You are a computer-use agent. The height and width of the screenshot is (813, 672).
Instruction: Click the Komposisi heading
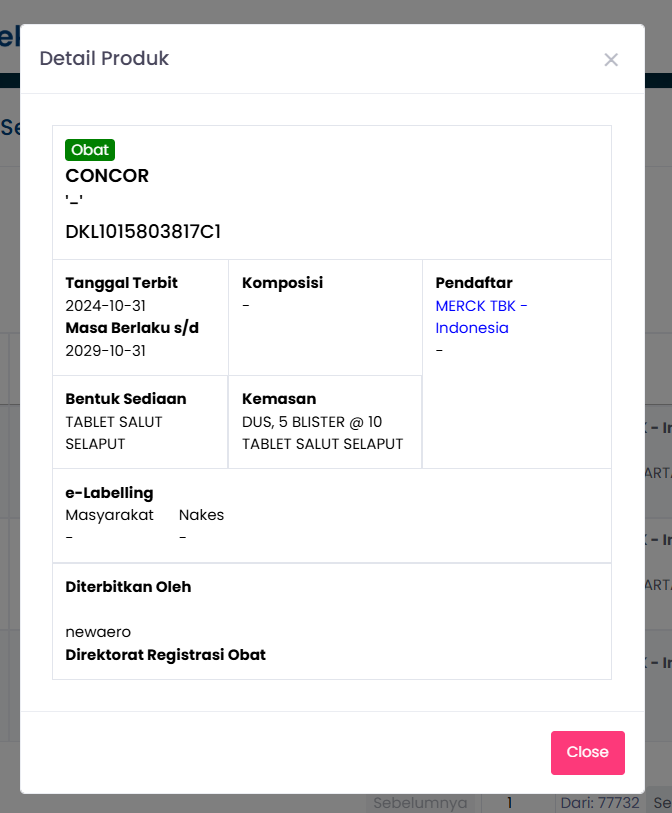click(282, 283)
